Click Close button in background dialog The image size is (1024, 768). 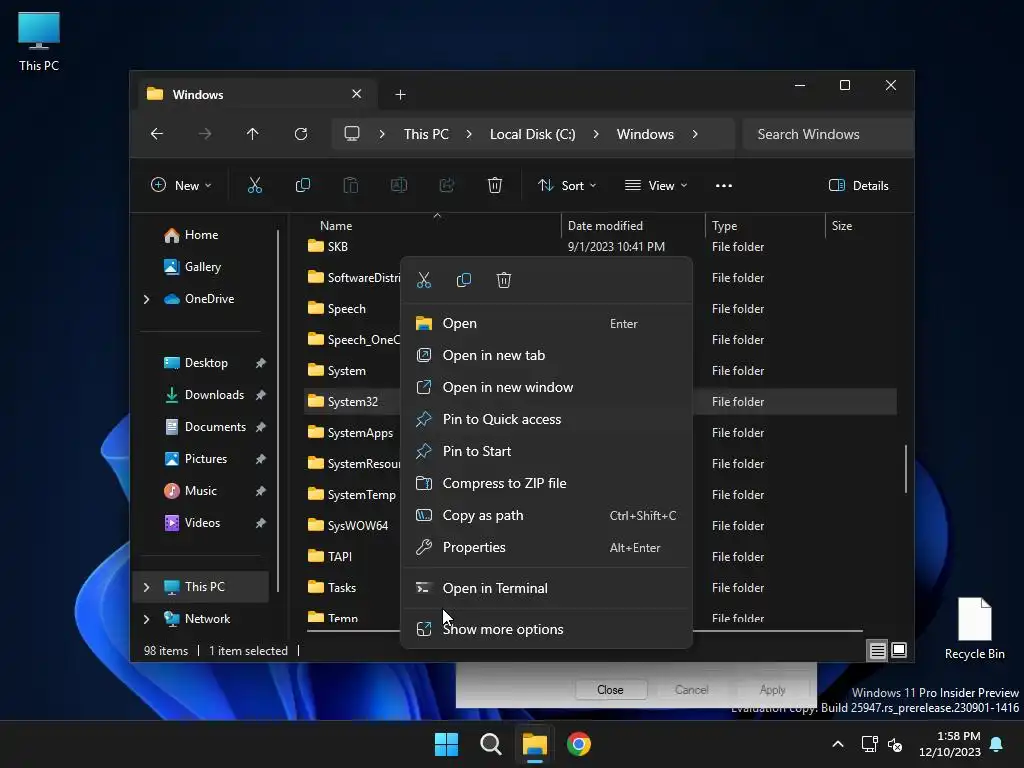[610, 690]
